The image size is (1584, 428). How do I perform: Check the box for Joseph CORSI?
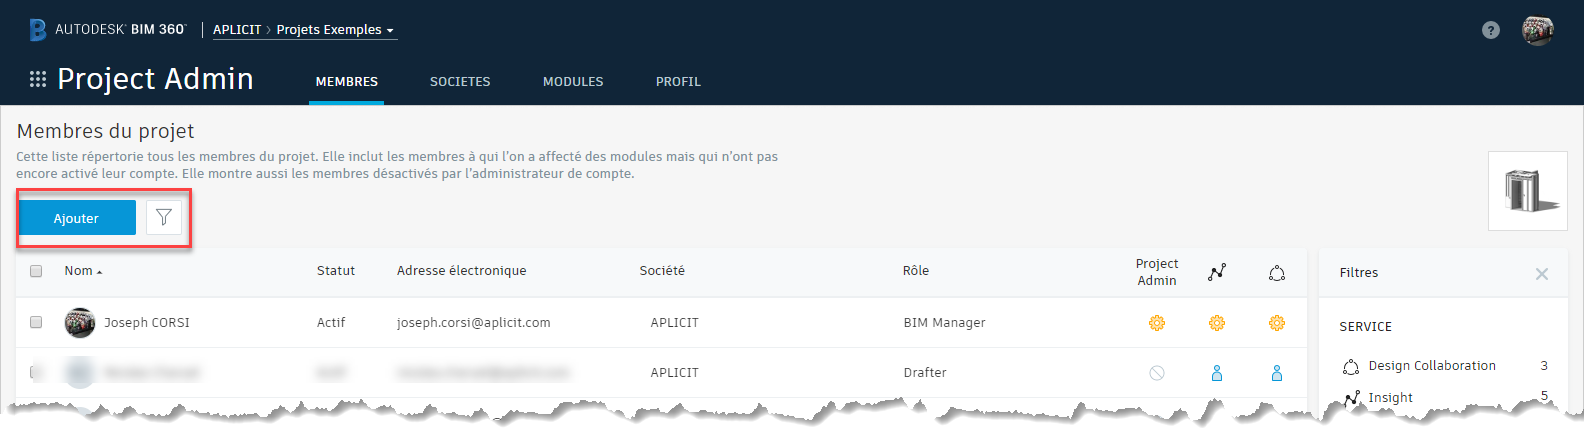pyautogui.click(x=36, y=322)
